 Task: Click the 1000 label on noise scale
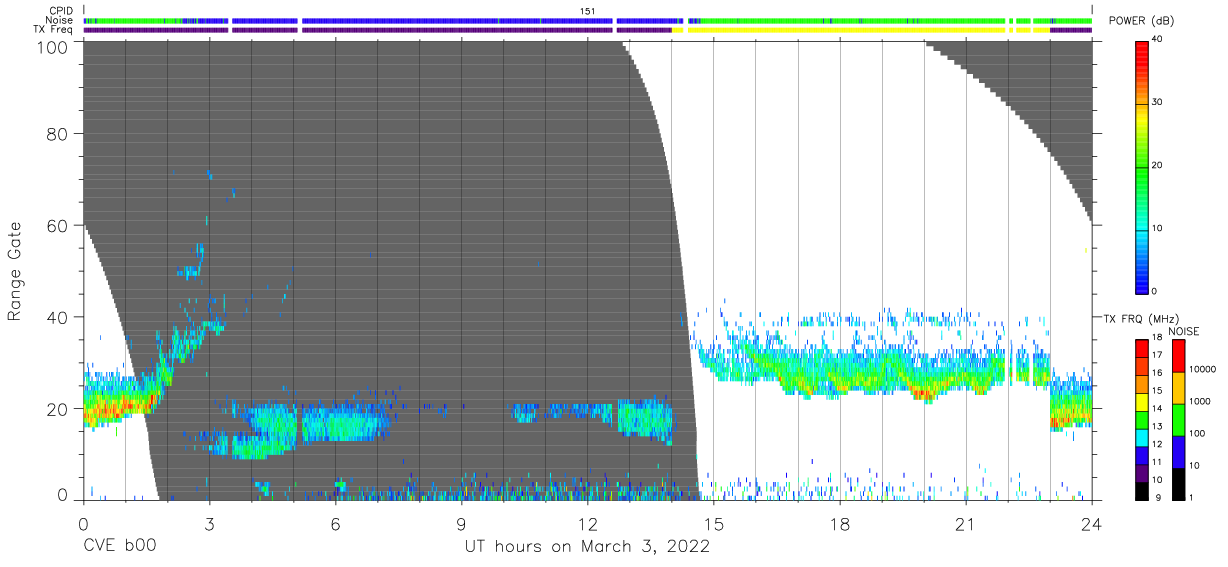click(x=1201, y=401)
